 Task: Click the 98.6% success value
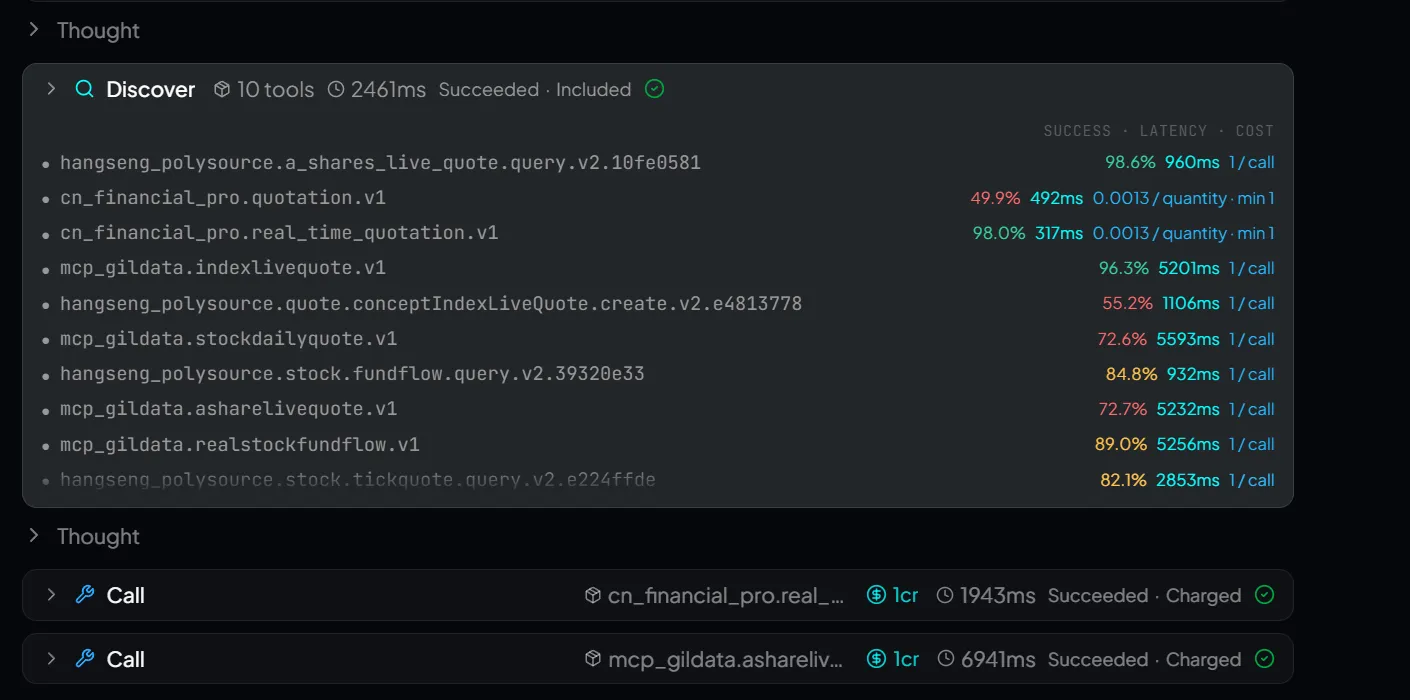click(1130, 162)
